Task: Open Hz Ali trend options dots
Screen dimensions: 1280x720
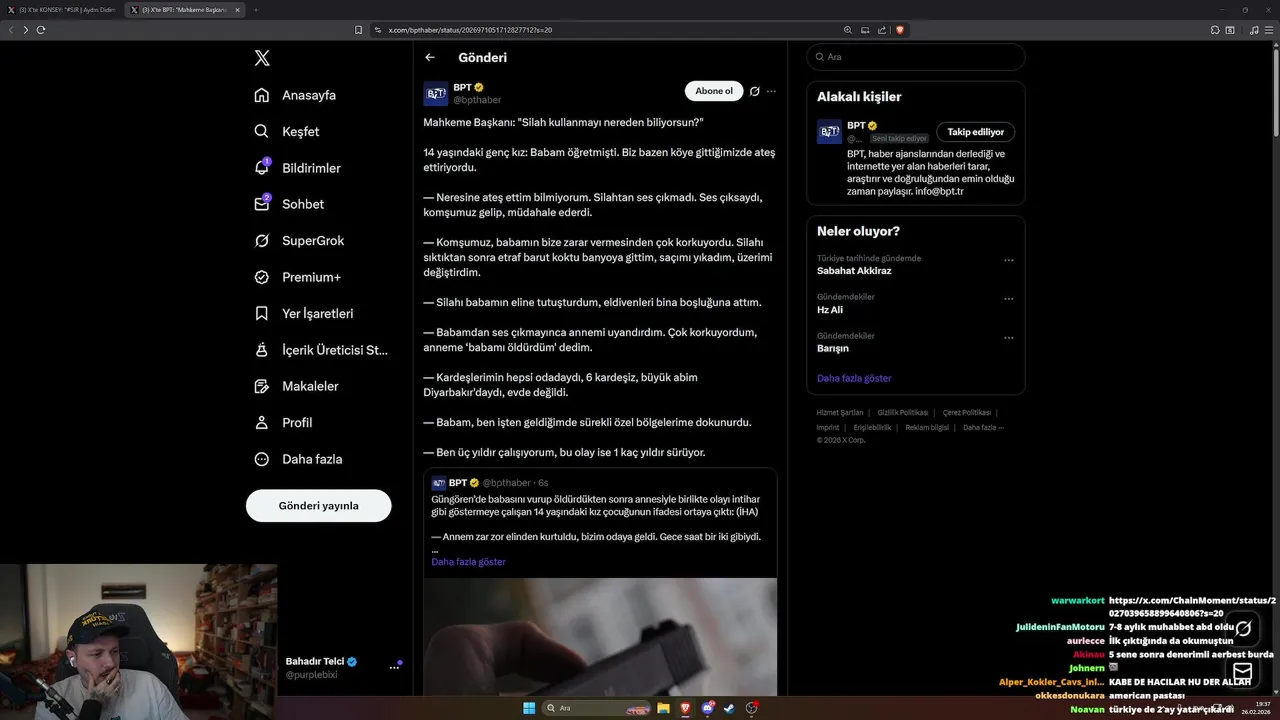Action: tap(1009, 299)
